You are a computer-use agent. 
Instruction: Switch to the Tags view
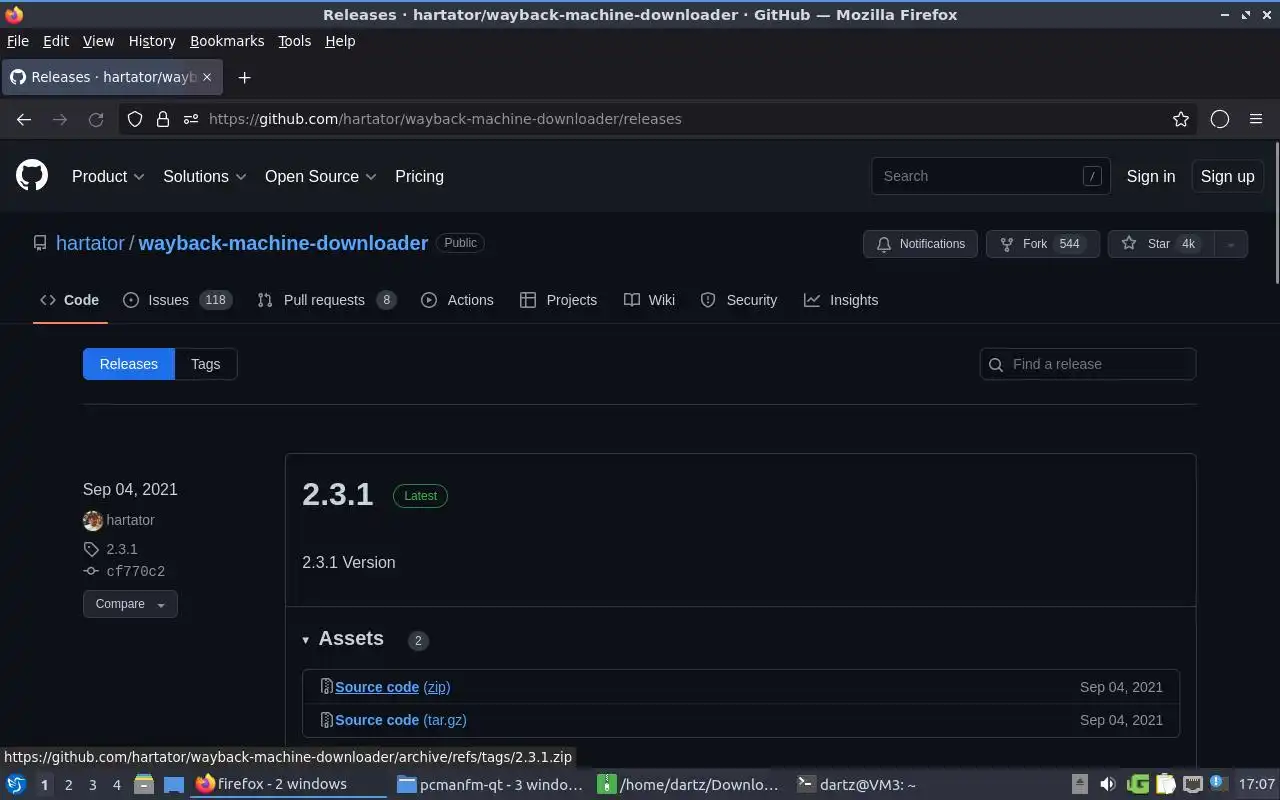pos(205,364)
